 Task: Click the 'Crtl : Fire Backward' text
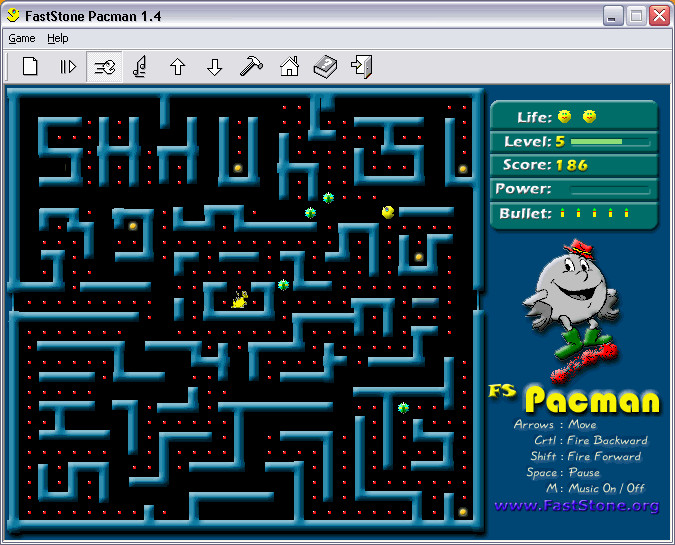click(591, 440)
